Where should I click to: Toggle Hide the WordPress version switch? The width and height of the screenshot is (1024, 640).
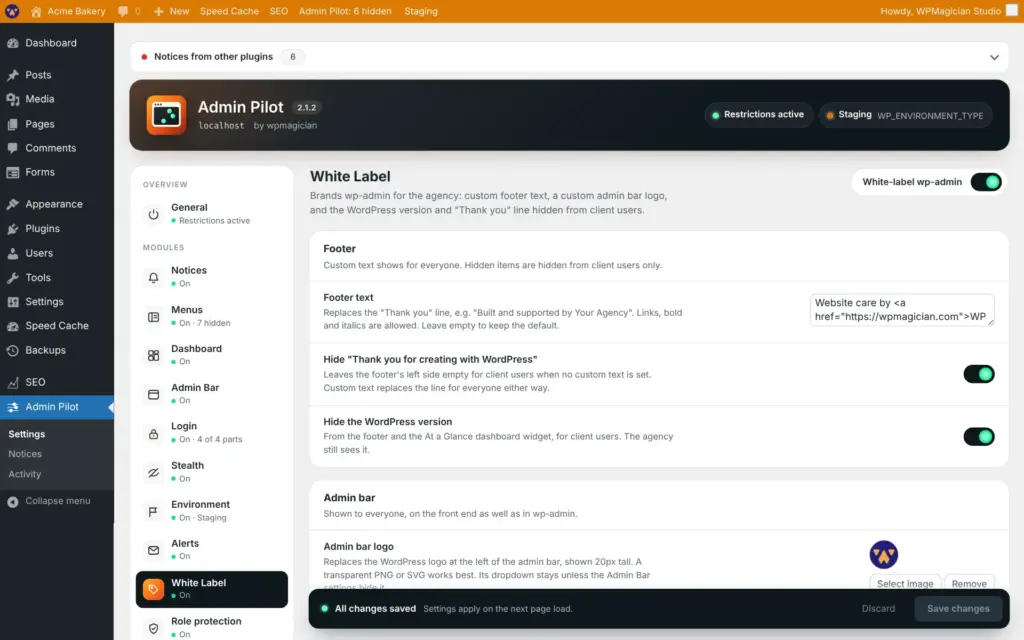(979, 436)
